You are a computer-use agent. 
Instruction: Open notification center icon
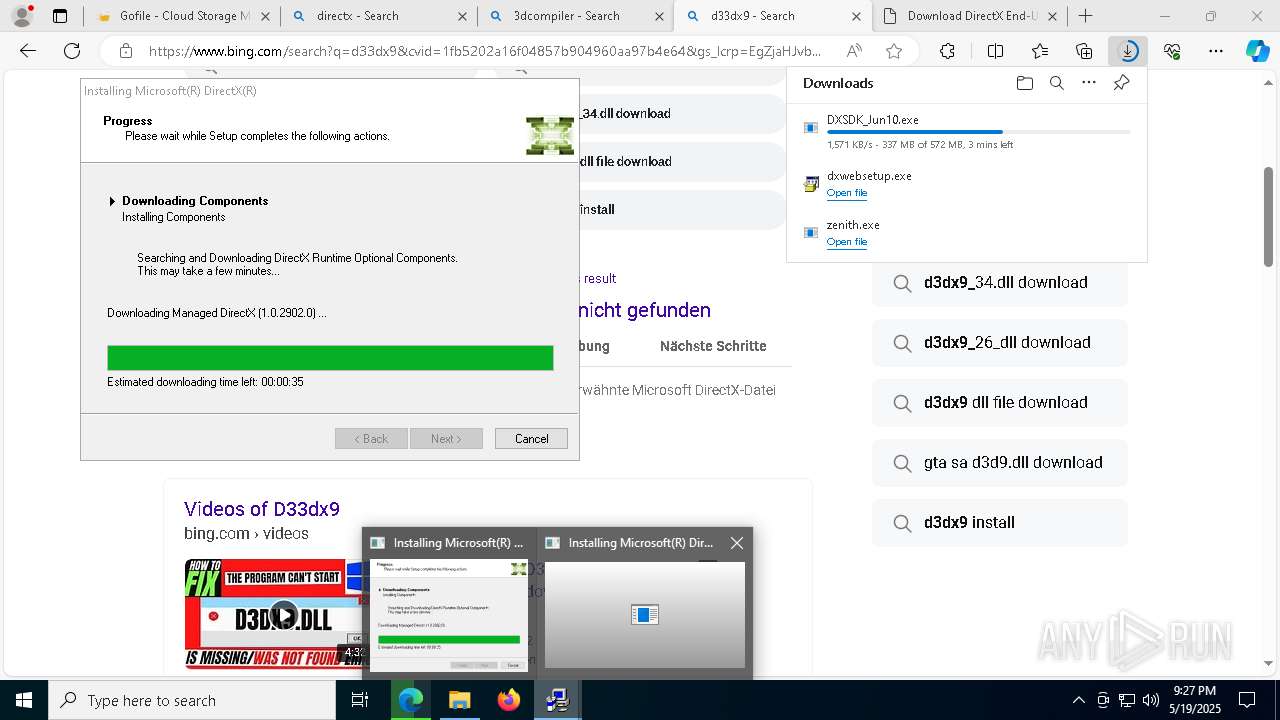1247,700
